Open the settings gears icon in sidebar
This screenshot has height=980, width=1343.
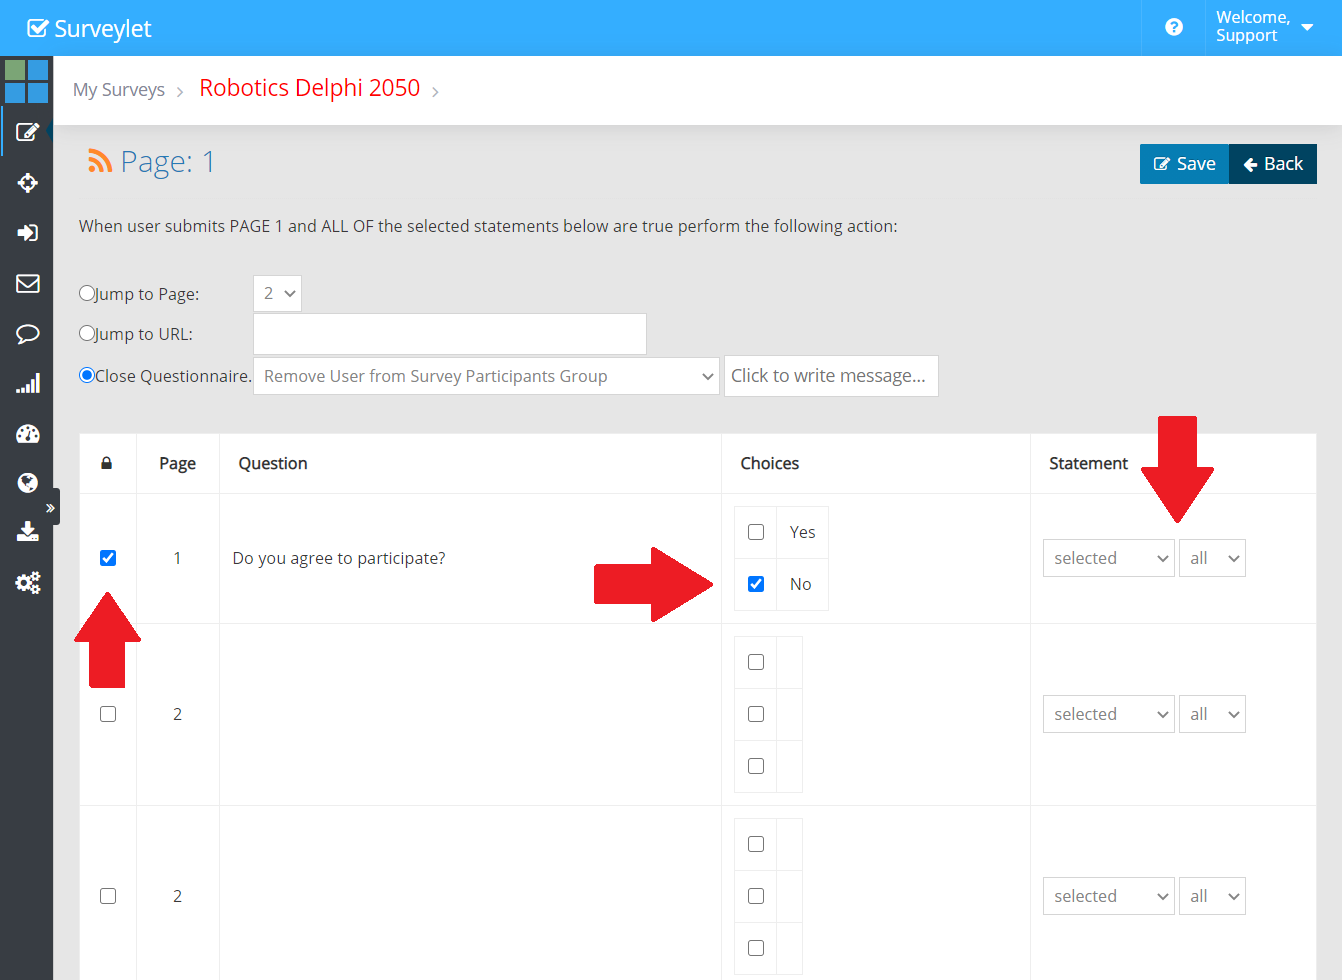click(x=27, y=583)
